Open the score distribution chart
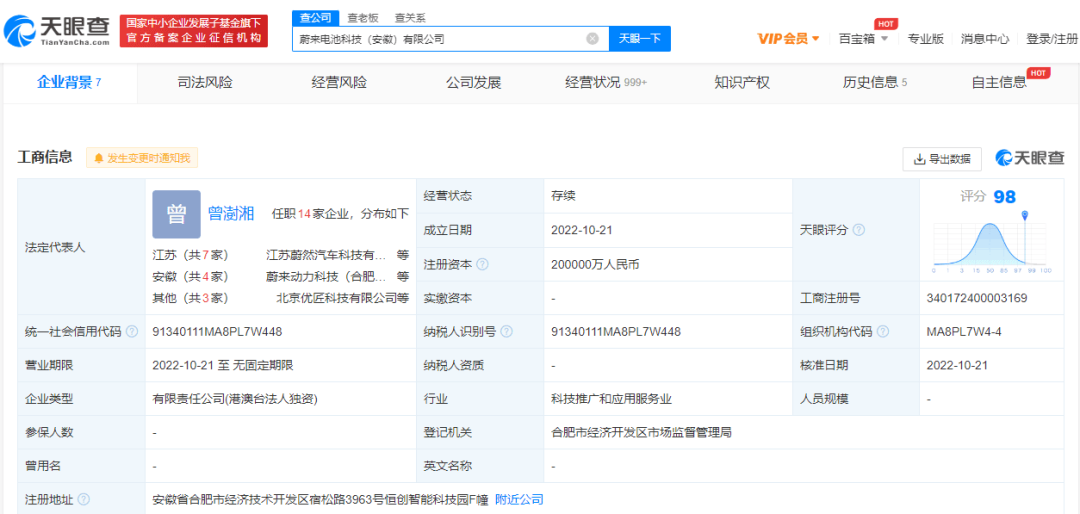 click(990, 243)
